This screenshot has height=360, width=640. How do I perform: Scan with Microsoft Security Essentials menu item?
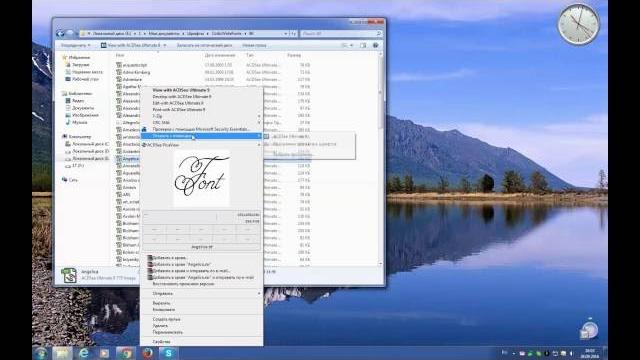point(201,129)
